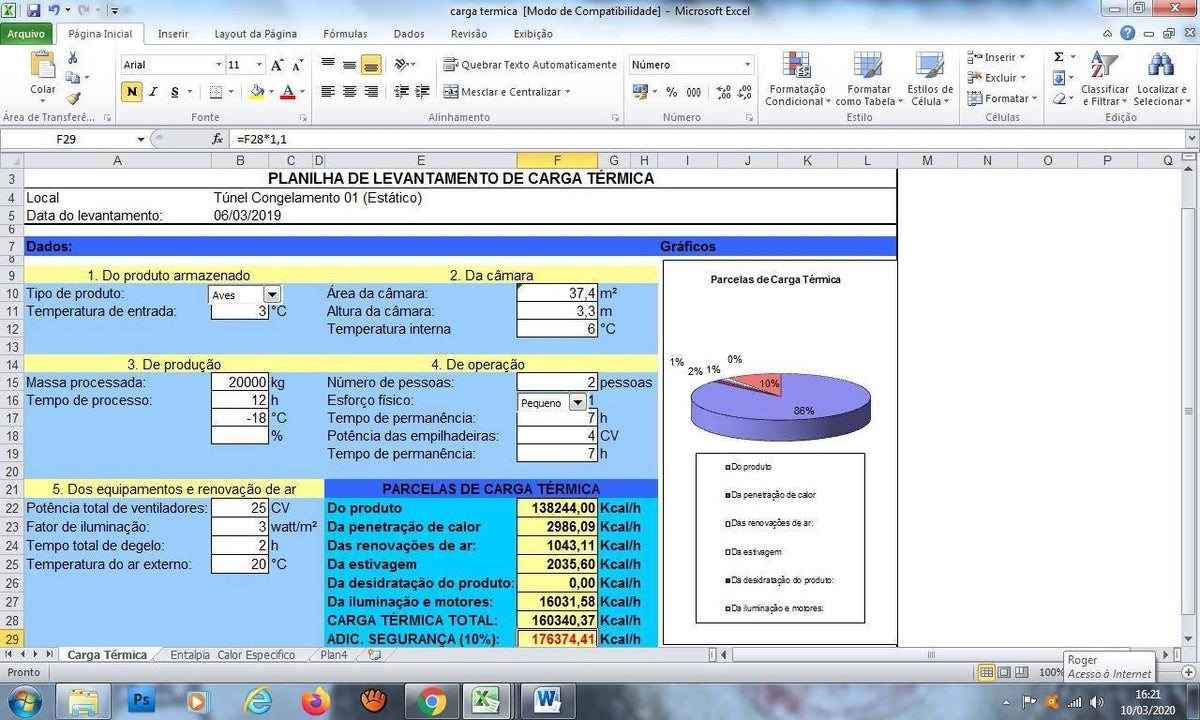Open Formatação Condicional in the ribbon
Viewport: 1200px width, 720px height.
pos(795,80)
